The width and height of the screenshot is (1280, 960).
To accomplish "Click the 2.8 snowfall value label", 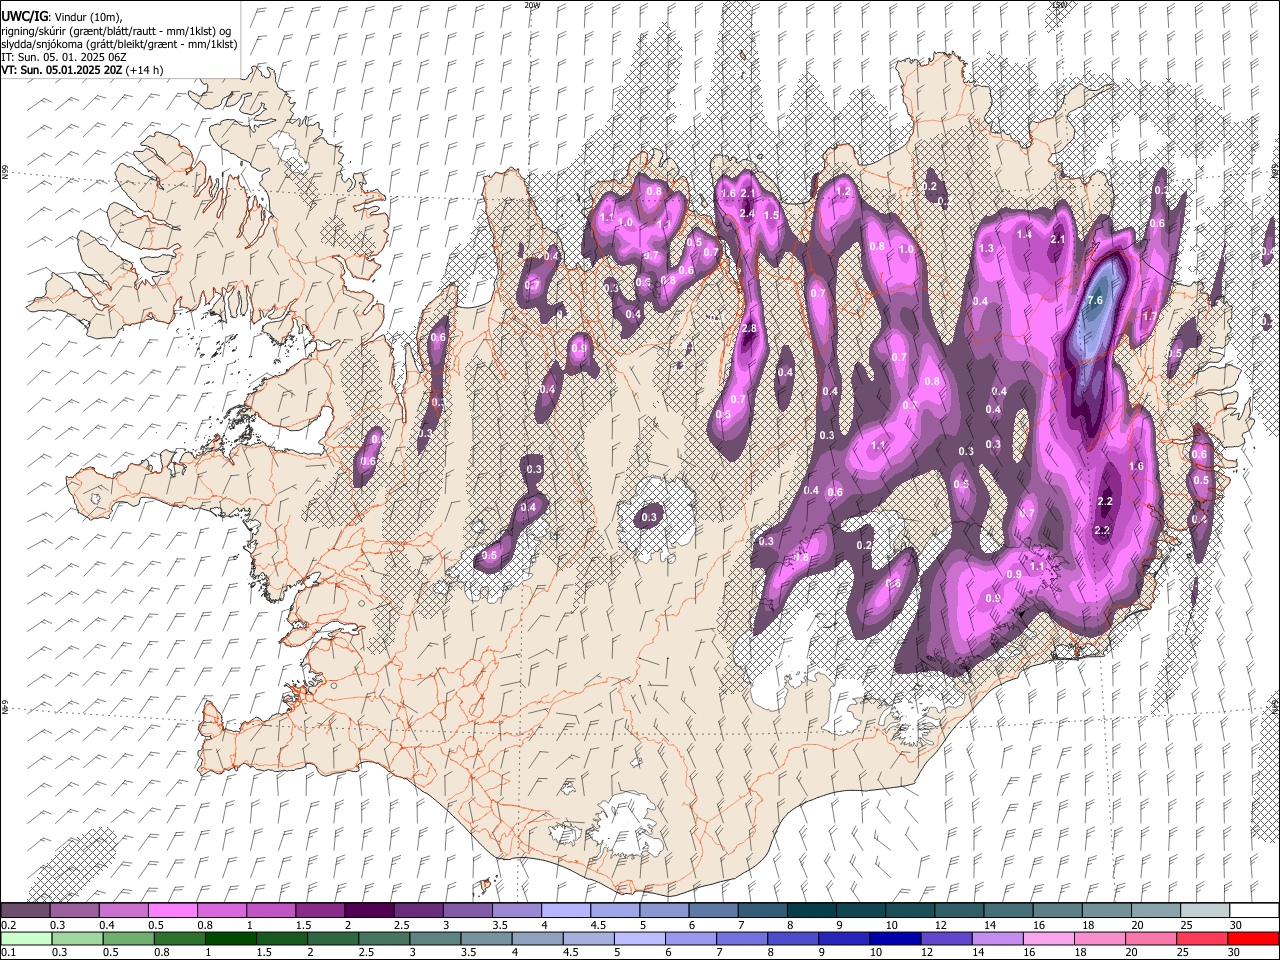I will click(748, 329).
